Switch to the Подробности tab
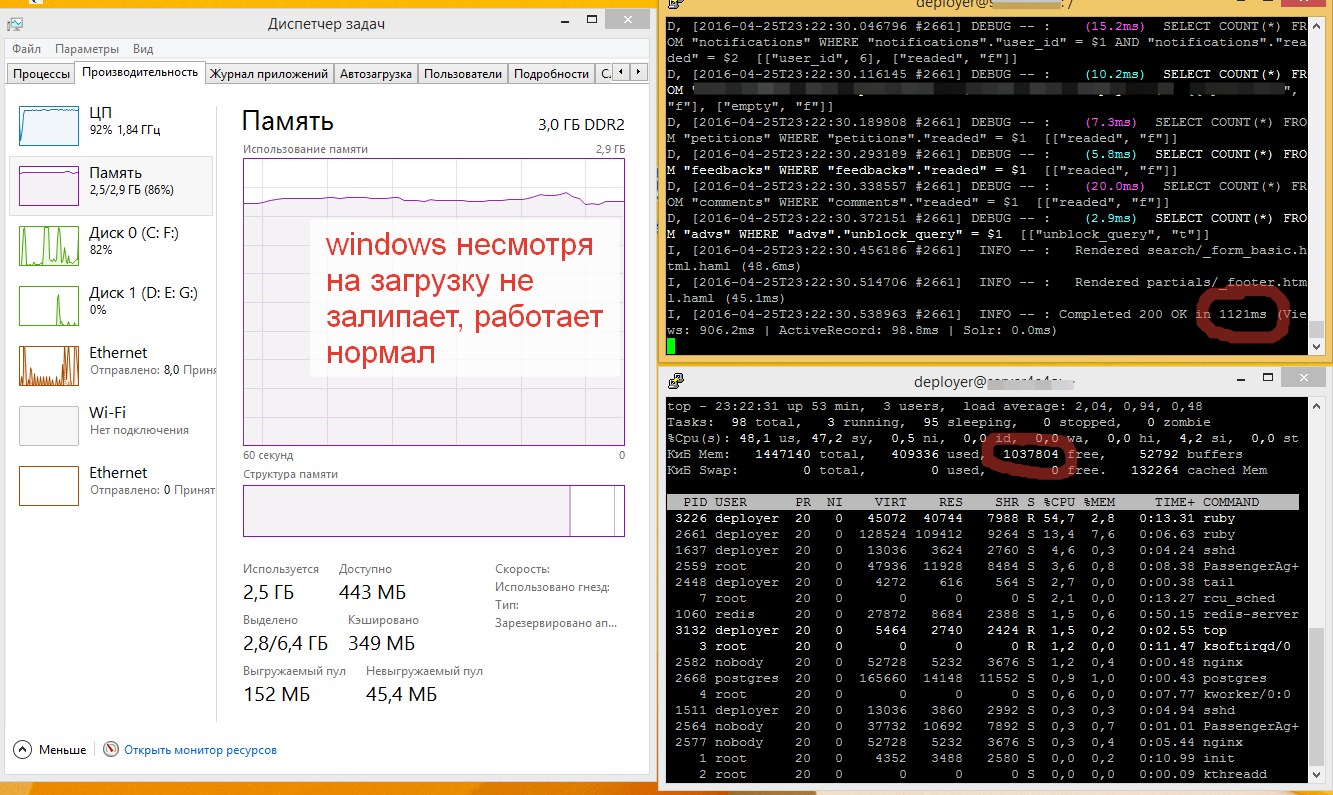The width and height of the screenshot is (1333, 795). click(551, 74)
